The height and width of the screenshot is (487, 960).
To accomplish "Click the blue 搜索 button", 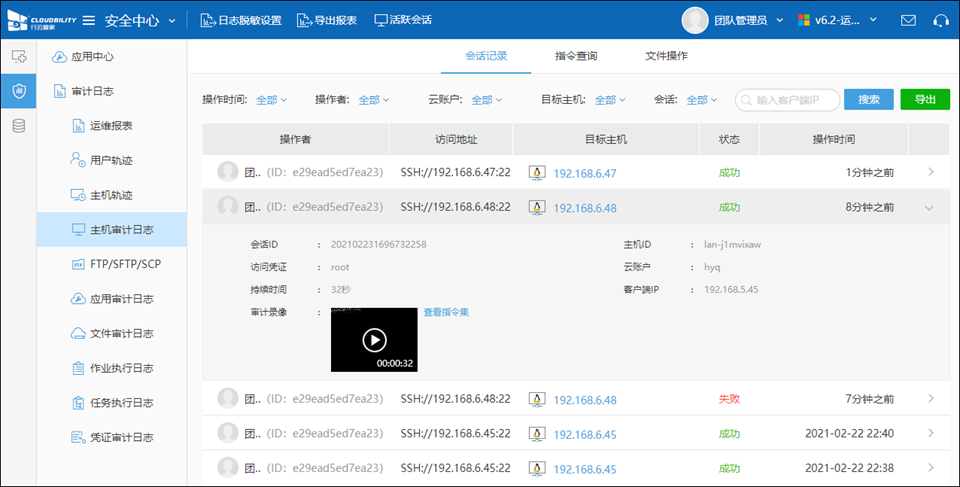I will click(x=868, y=100).
